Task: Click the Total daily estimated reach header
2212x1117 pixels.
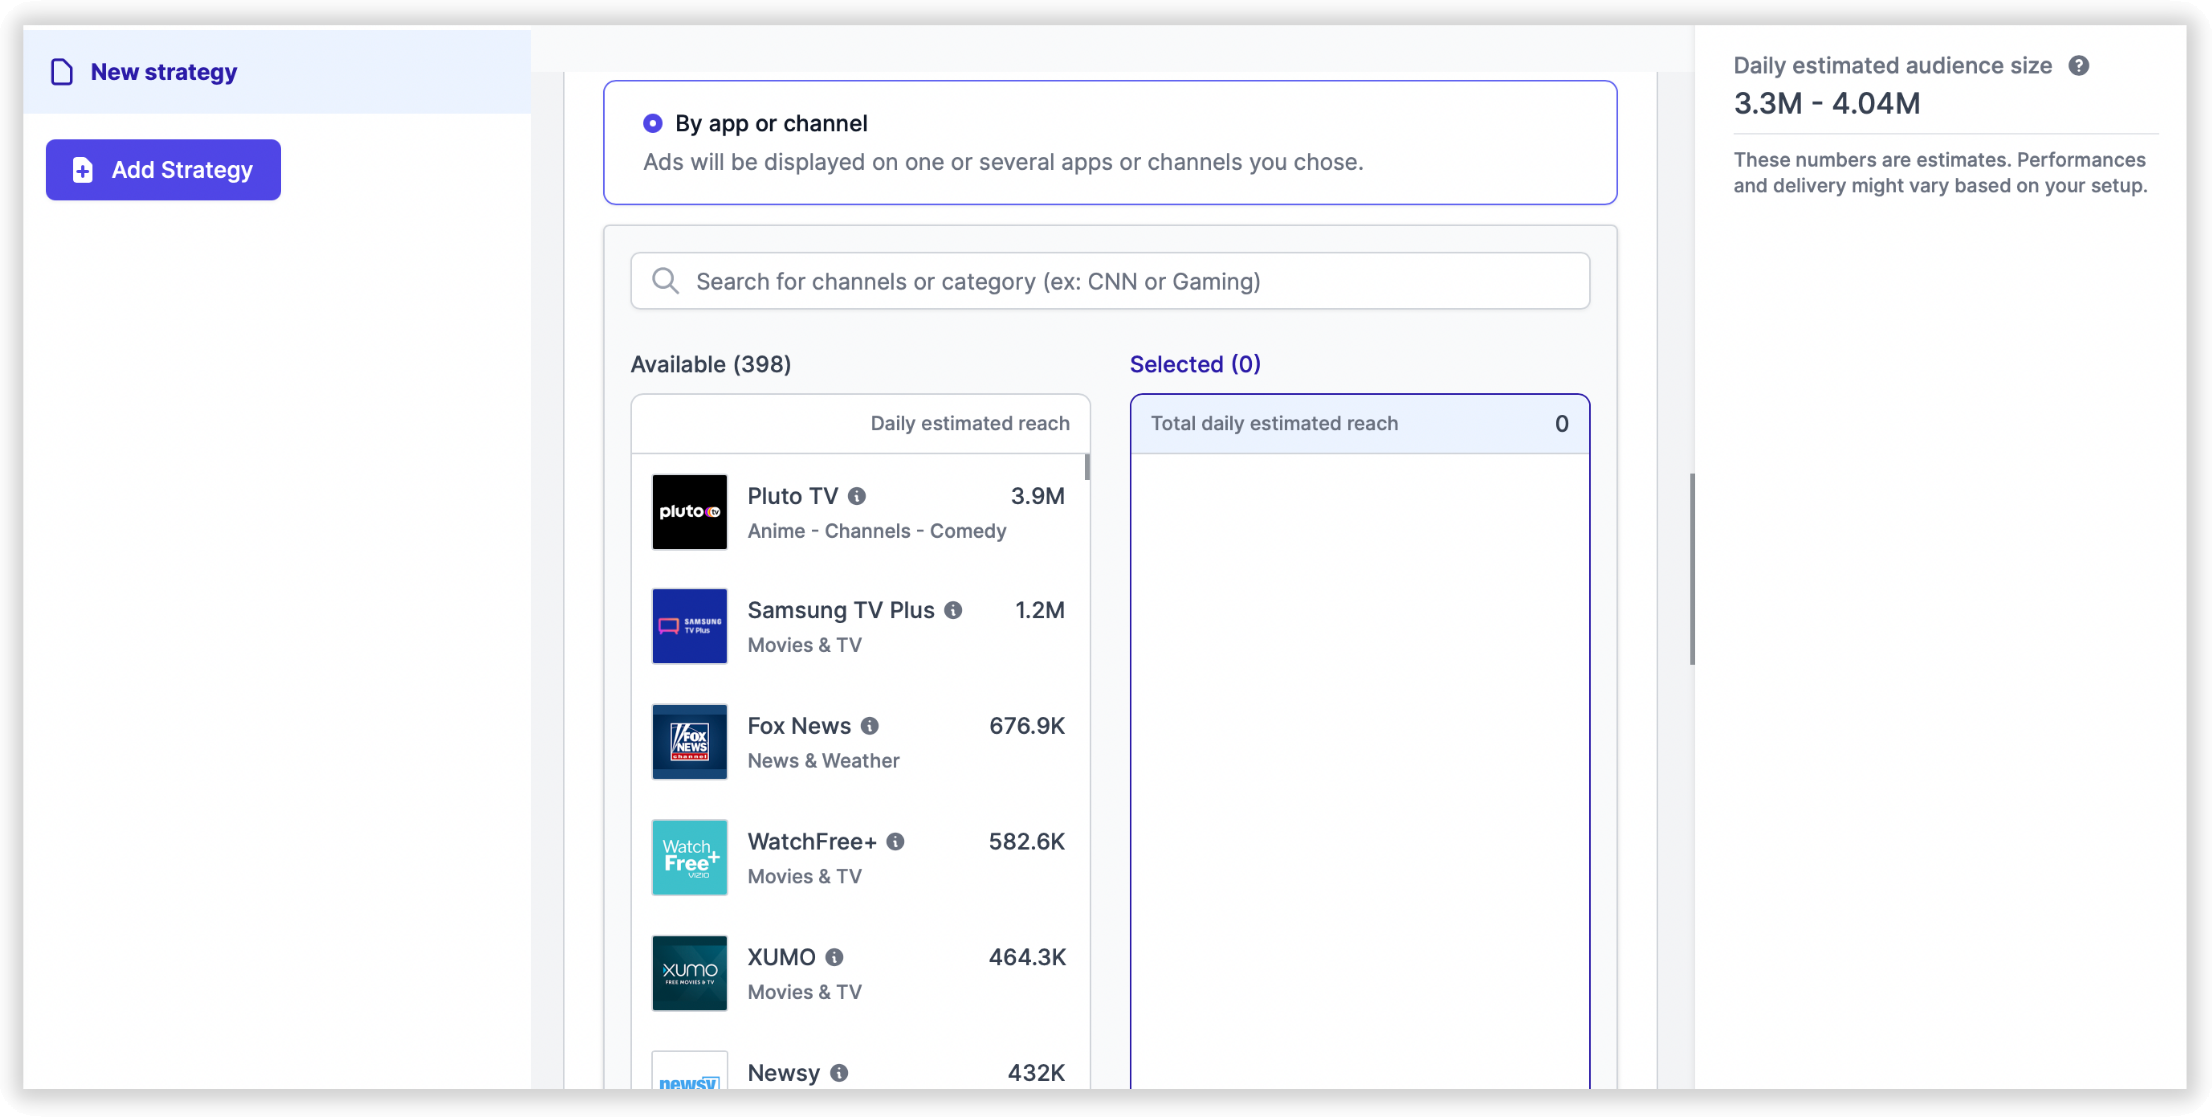Action: 1274,423
